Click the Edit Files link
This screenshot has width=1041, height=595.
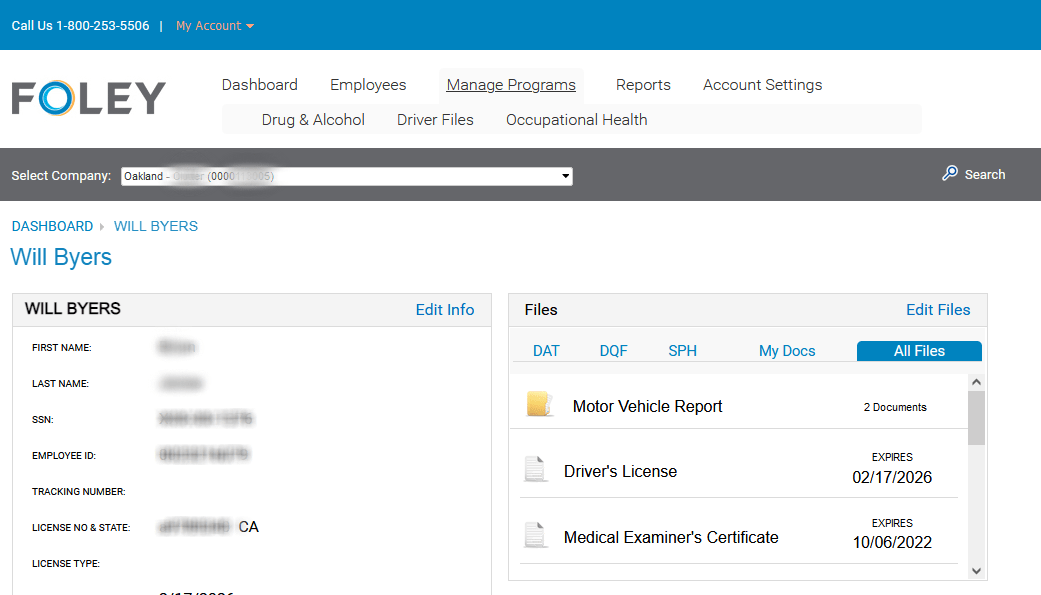937,310
